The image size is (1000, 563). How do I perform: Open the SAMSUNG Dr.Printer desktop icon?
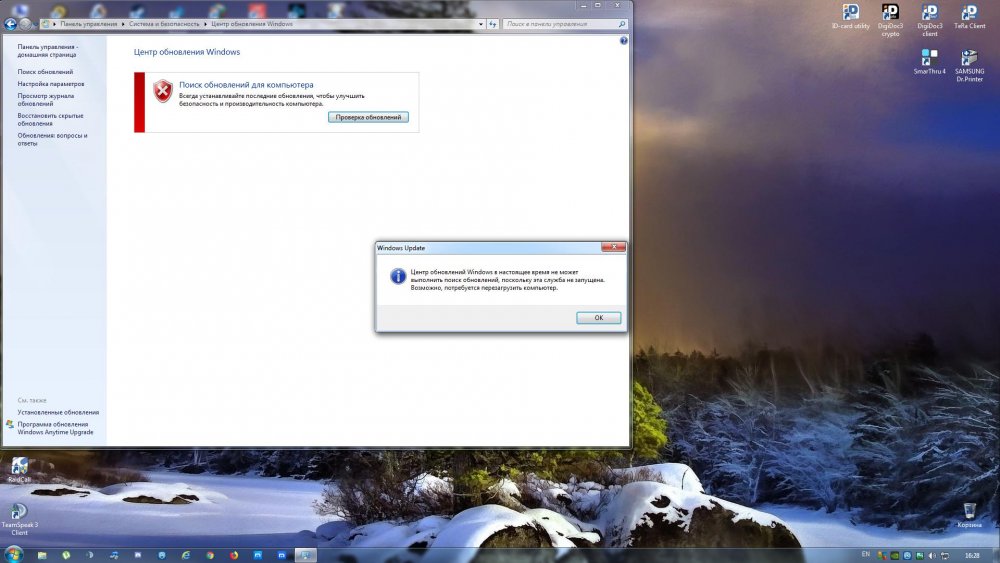[969, 61]
